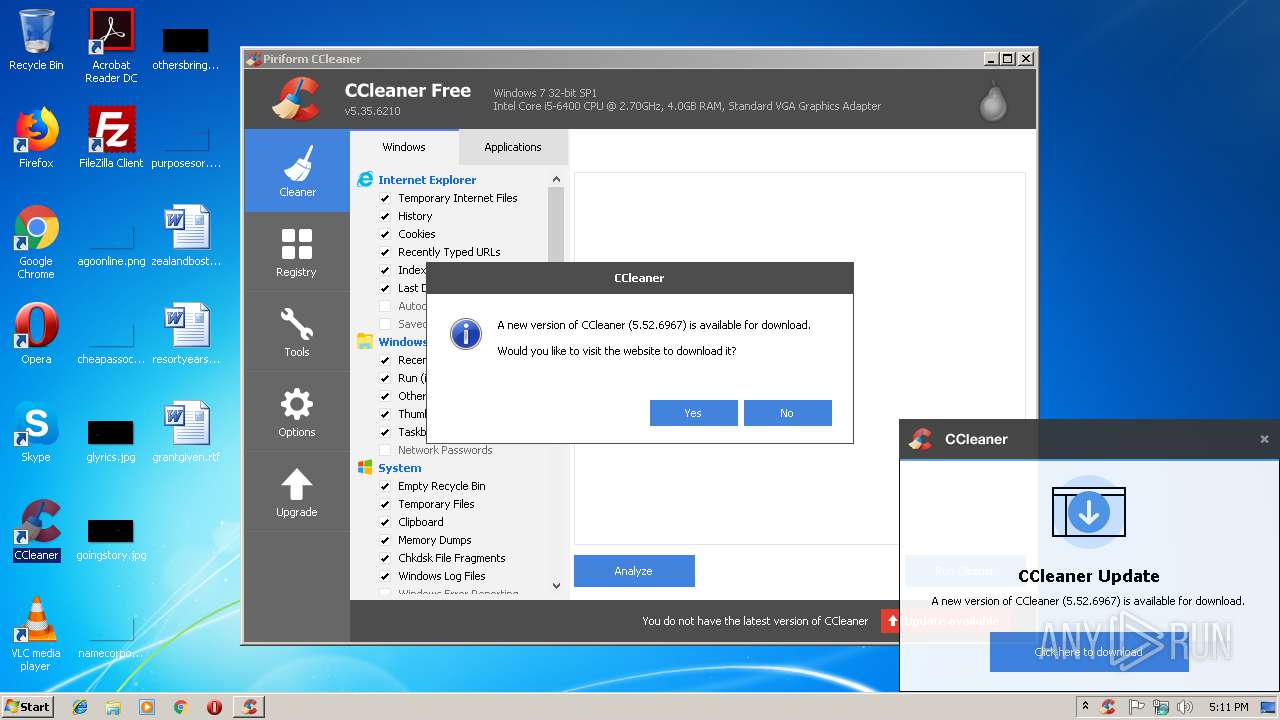Click the Internet Explorer section icon
The height and width of the screenshot is (720, 1280).
[365, 180]
